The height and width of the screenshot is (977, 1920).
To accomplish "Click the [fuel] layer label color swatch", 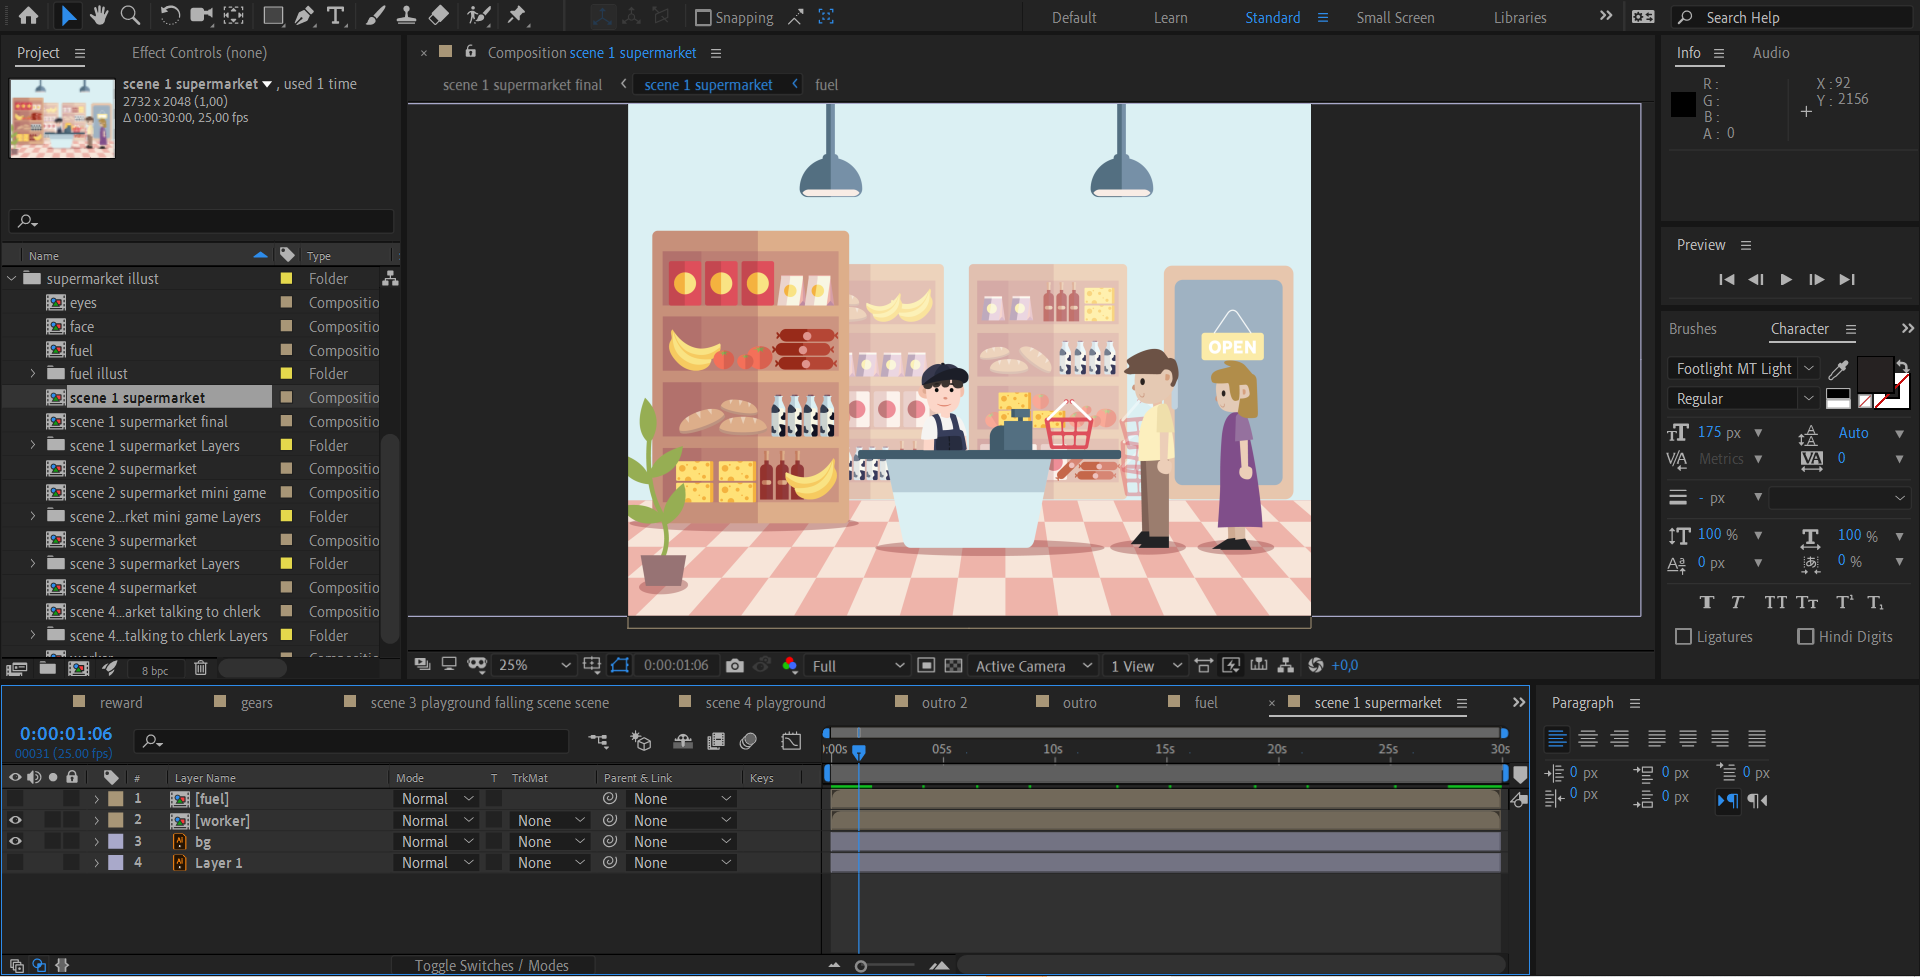I will click(x=115, y=799).
